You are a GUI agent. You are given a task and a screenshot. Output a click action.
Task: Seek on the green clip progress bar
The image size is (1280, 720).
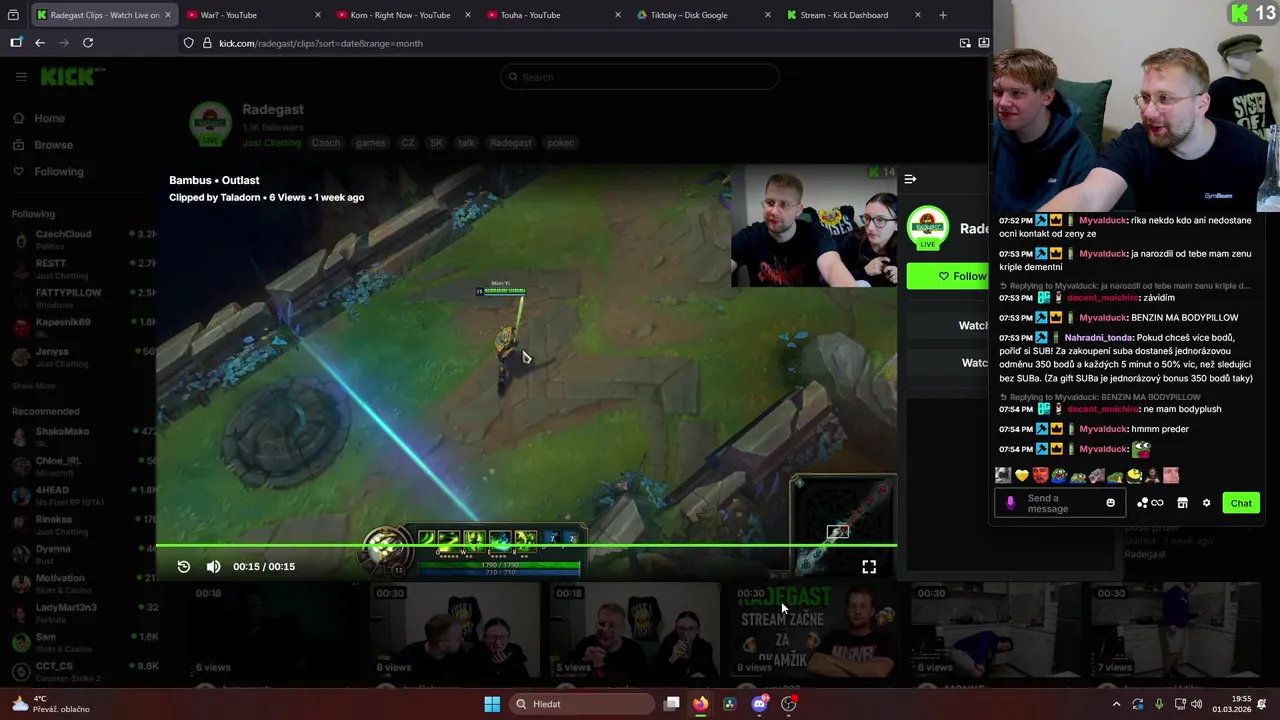coord(526,546)
